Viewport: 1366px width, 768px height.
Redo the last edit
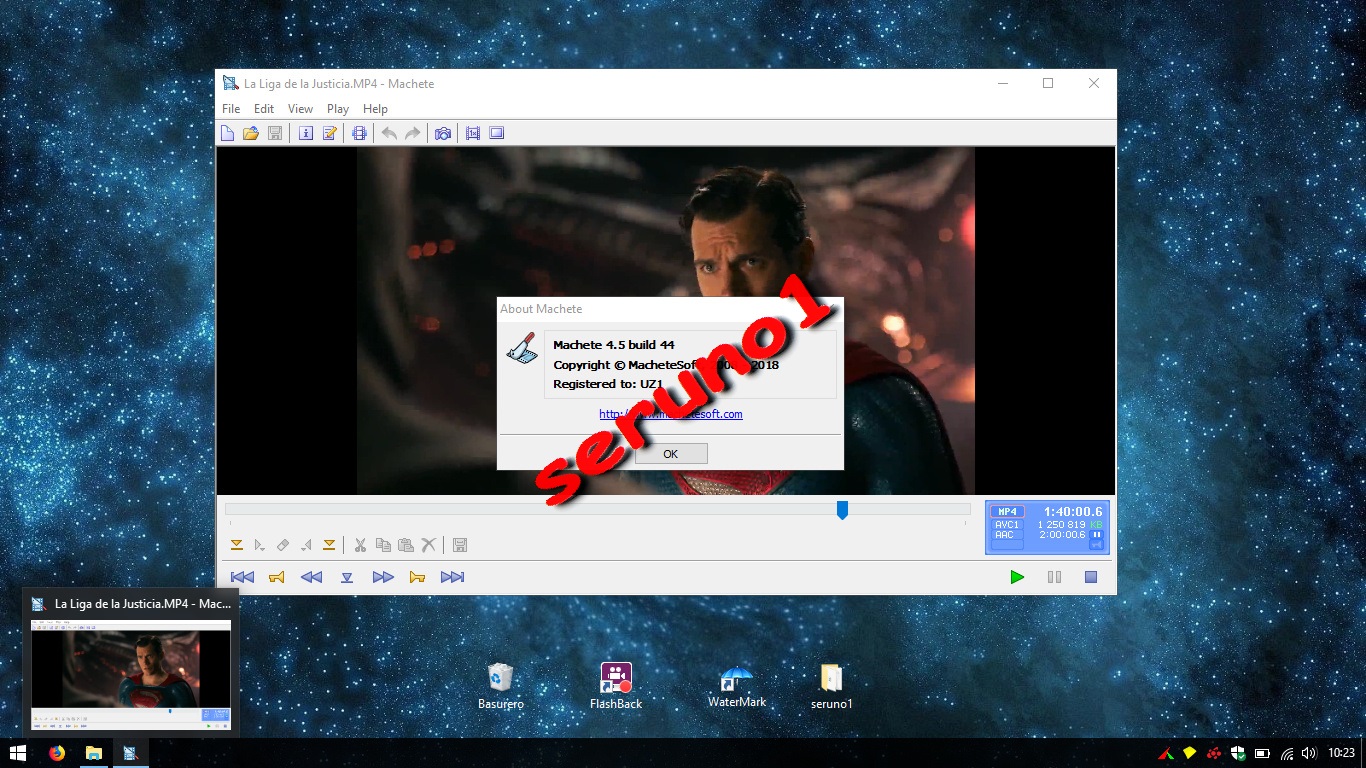coord(412,132)
